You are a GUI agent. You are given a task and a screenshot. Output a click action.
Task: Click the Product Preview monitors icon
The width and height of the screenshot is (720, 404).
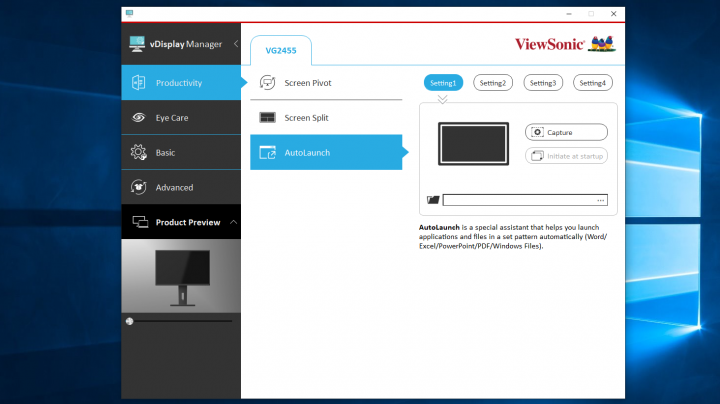coord(140,222)
